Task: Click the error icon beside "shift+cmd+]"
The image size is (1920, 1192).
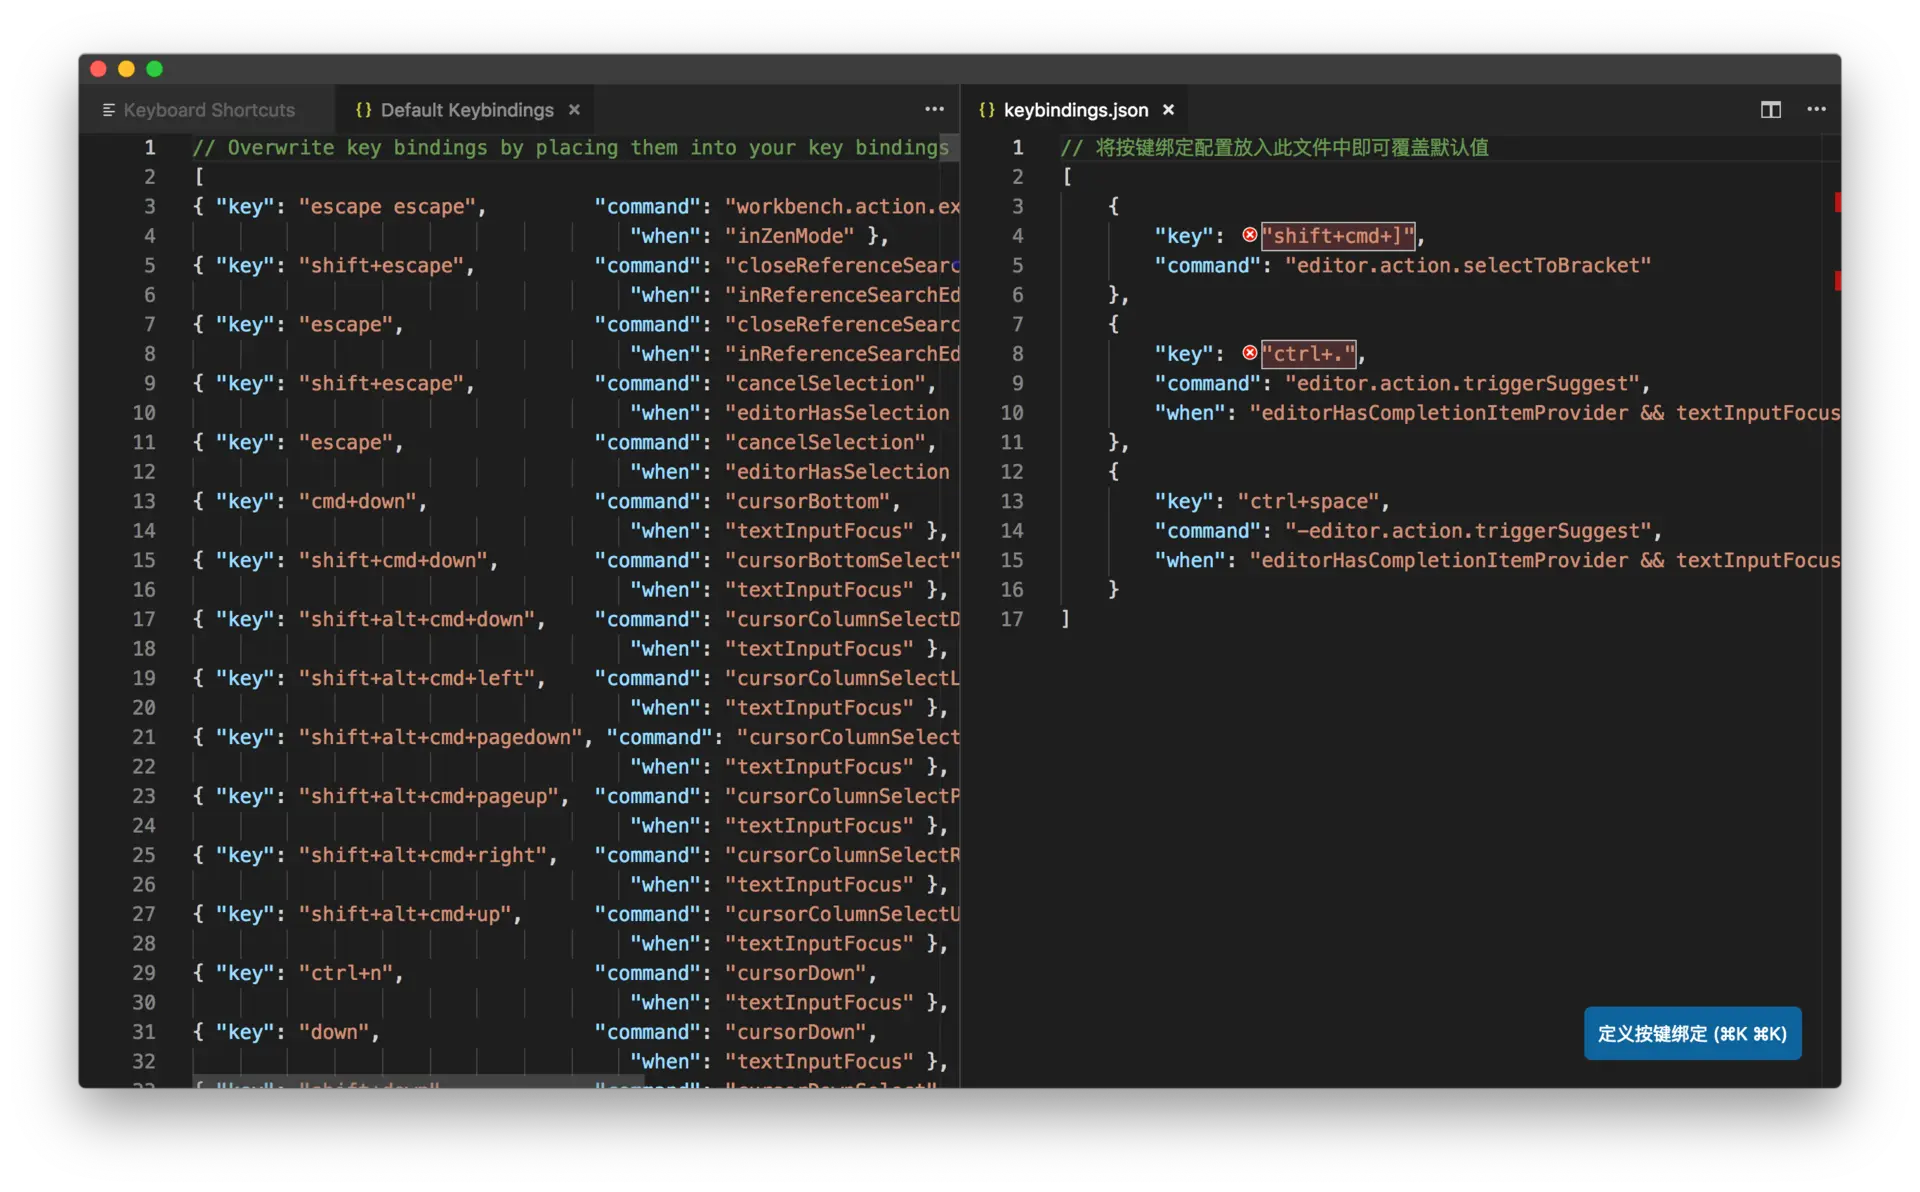Action: click(1249, 235)
